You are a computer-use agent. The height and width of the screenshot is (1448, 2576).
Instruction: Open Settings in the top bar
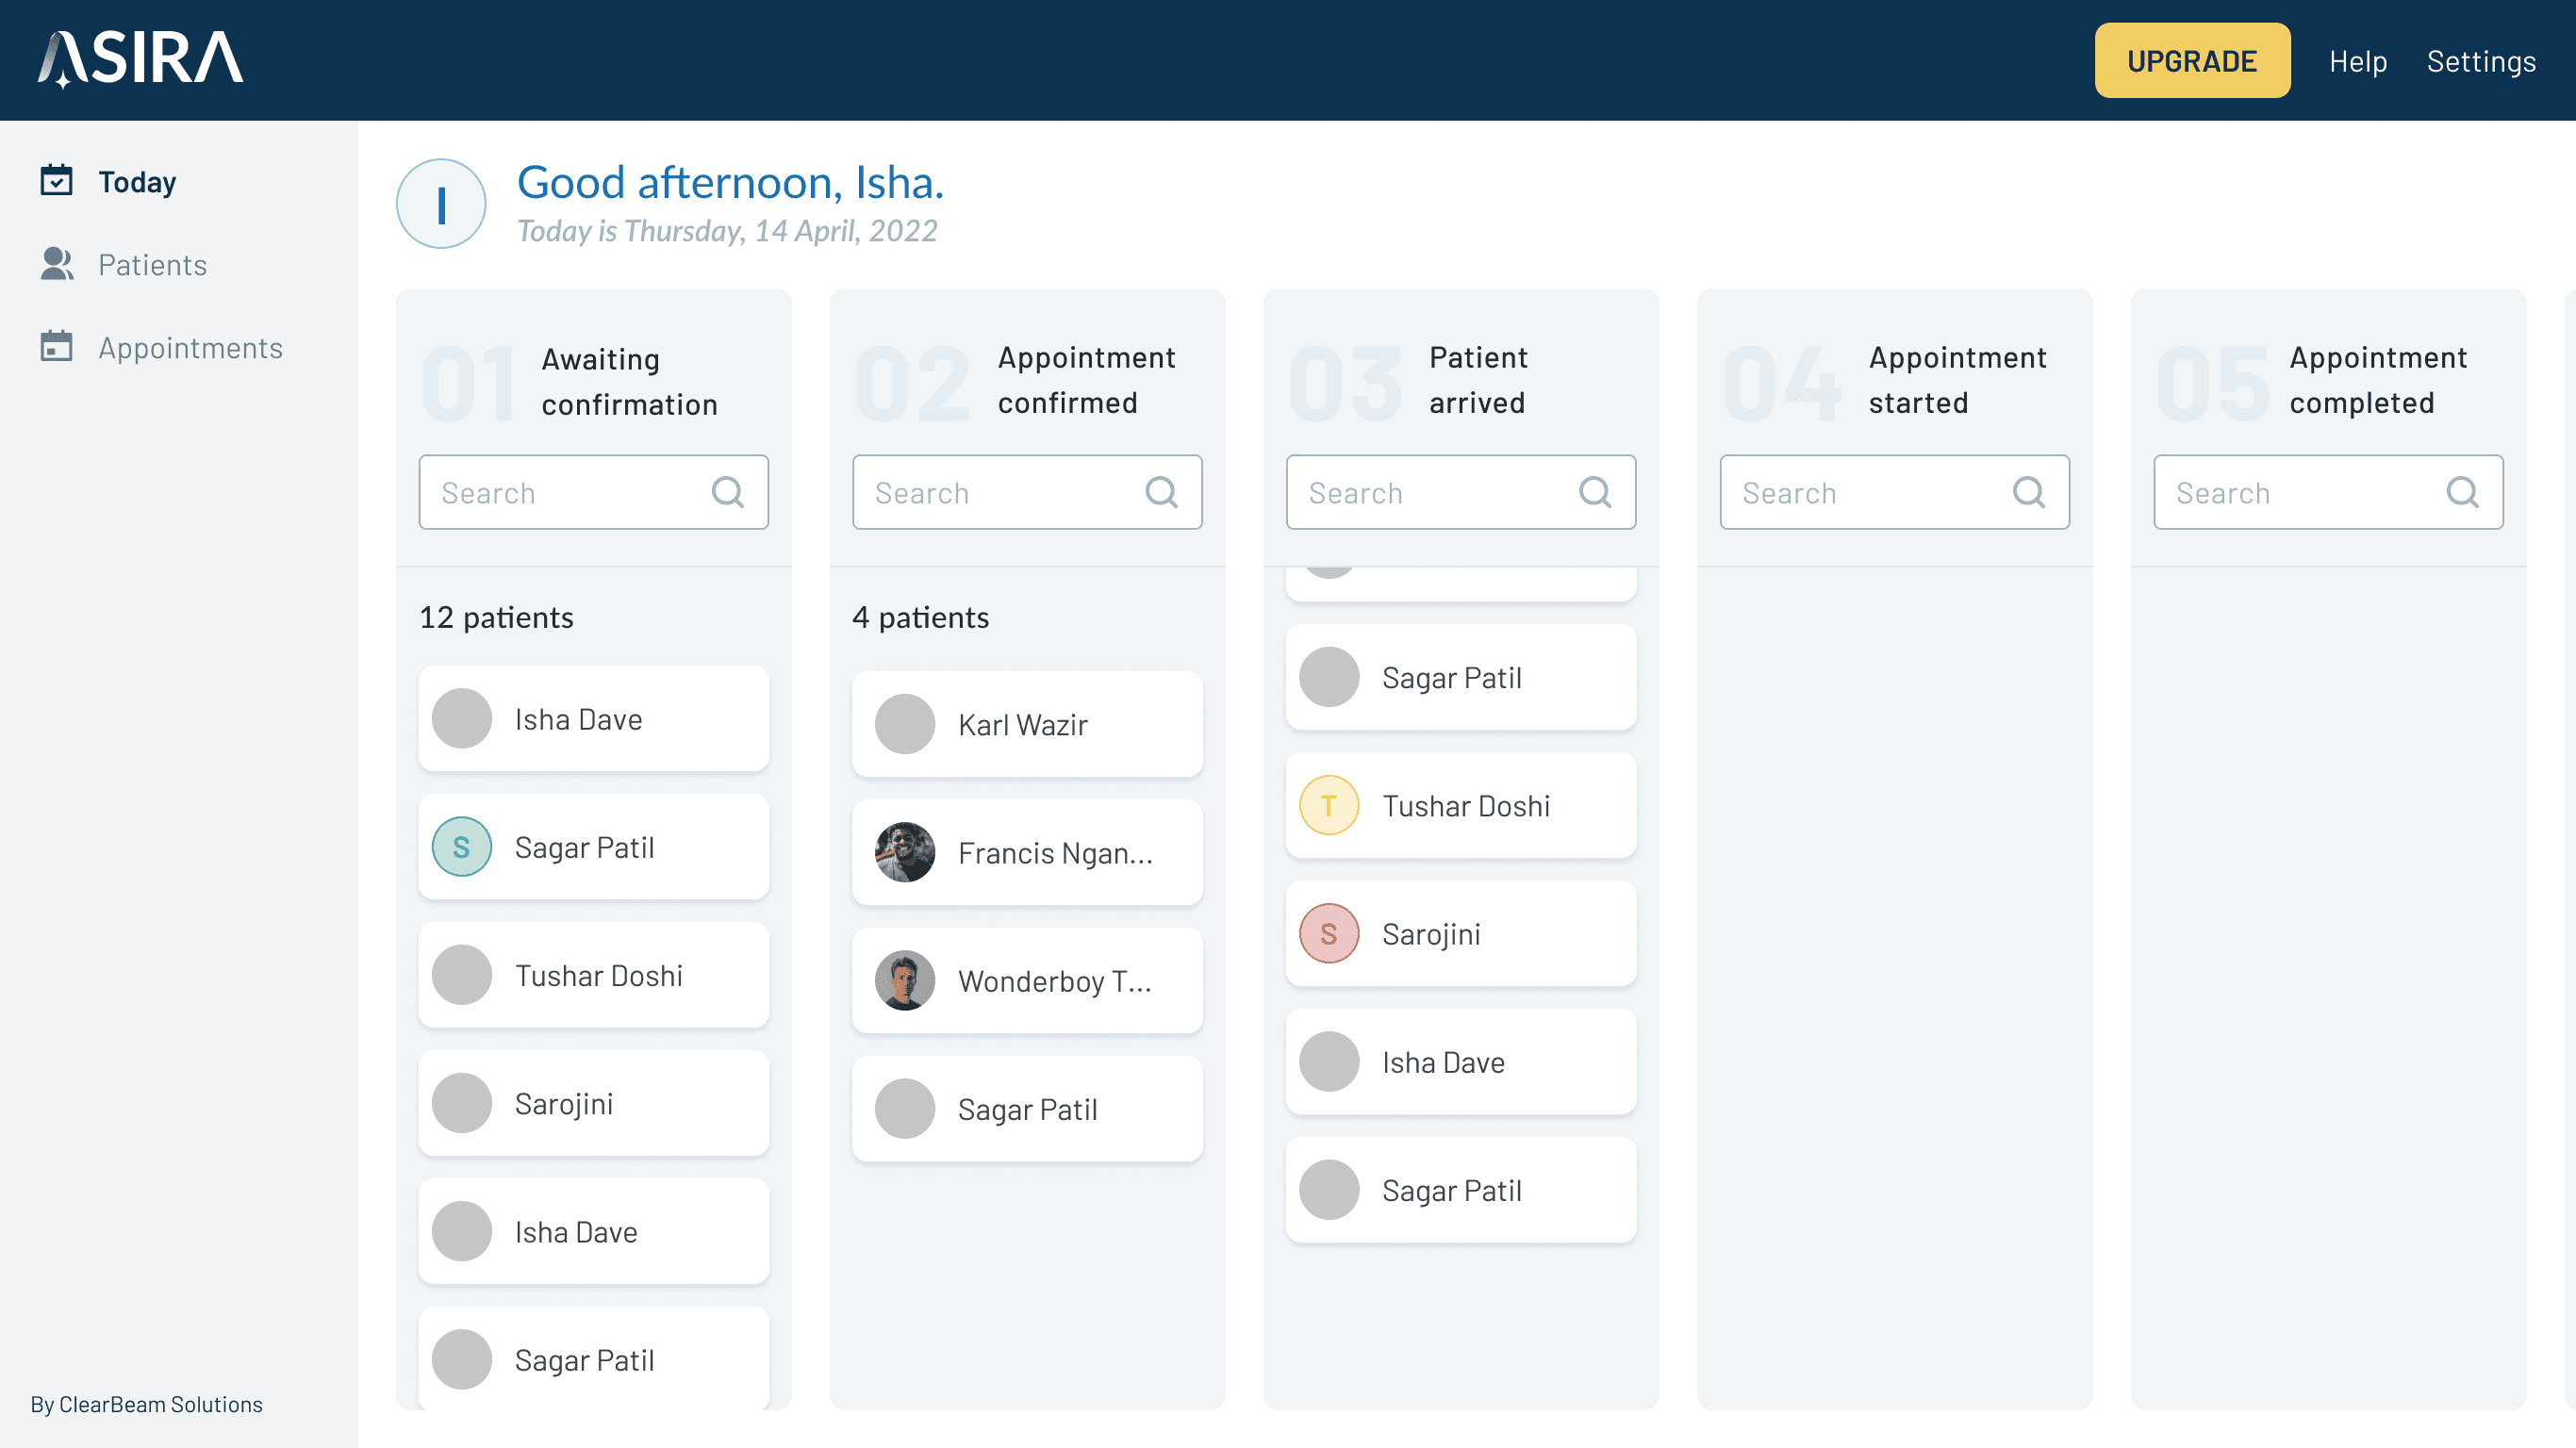click(x=2481, y=62)
